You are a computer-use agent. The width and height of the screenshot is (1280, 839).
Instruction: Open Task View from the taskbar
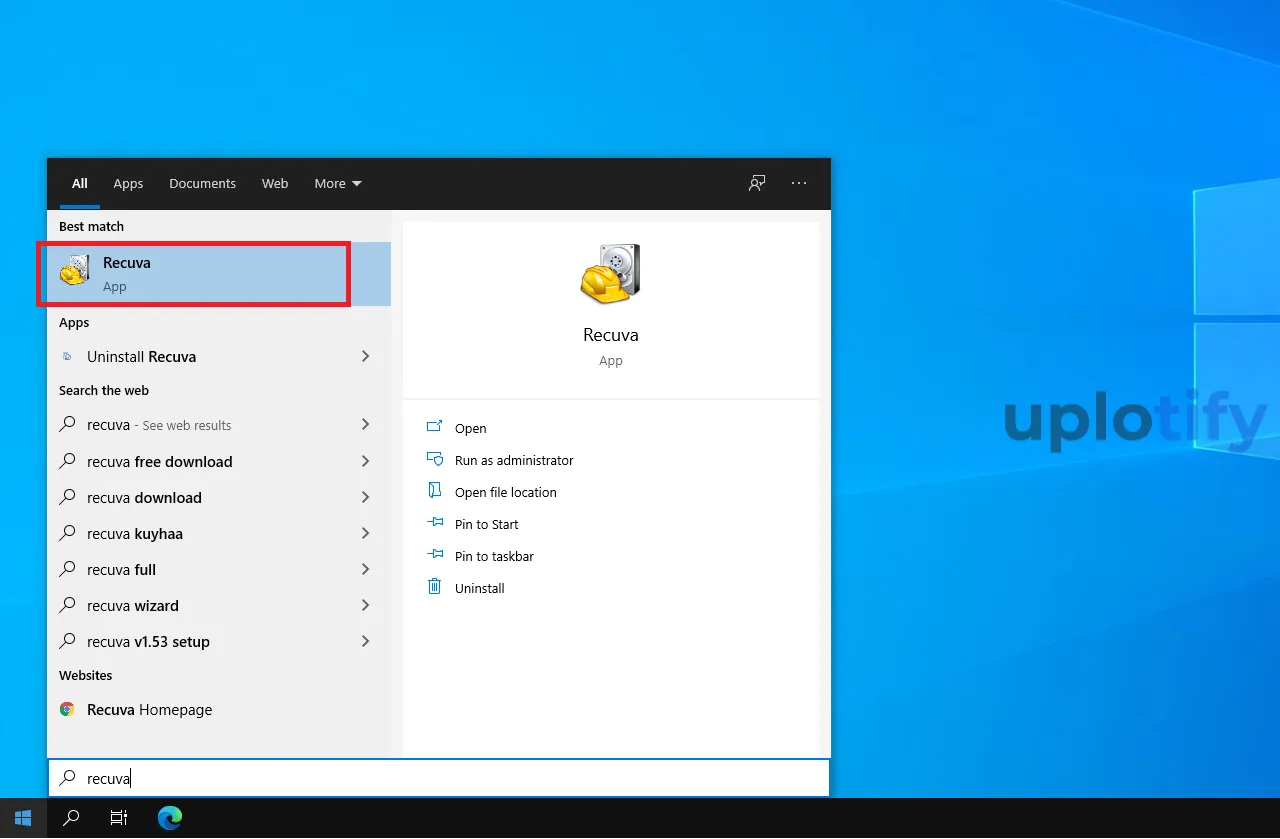(x=119, y=818)
